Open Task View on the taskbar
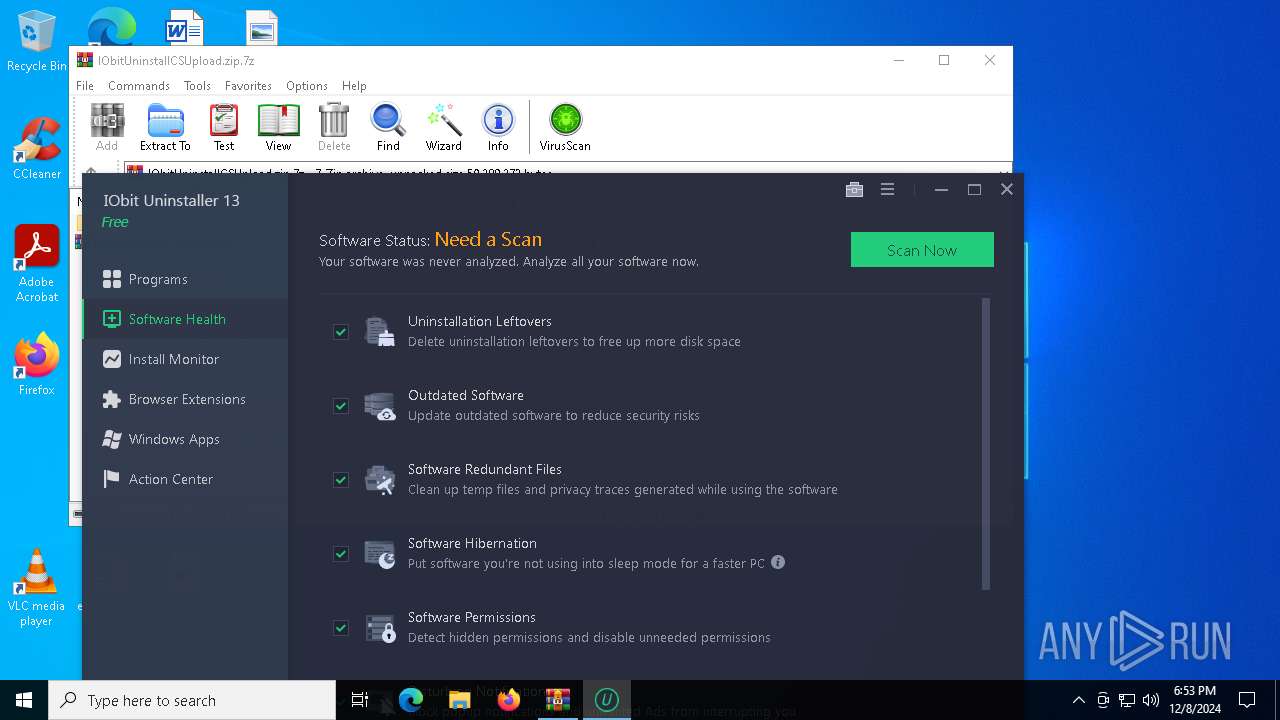Screen dimensions: 1280x720 (360, 700)
